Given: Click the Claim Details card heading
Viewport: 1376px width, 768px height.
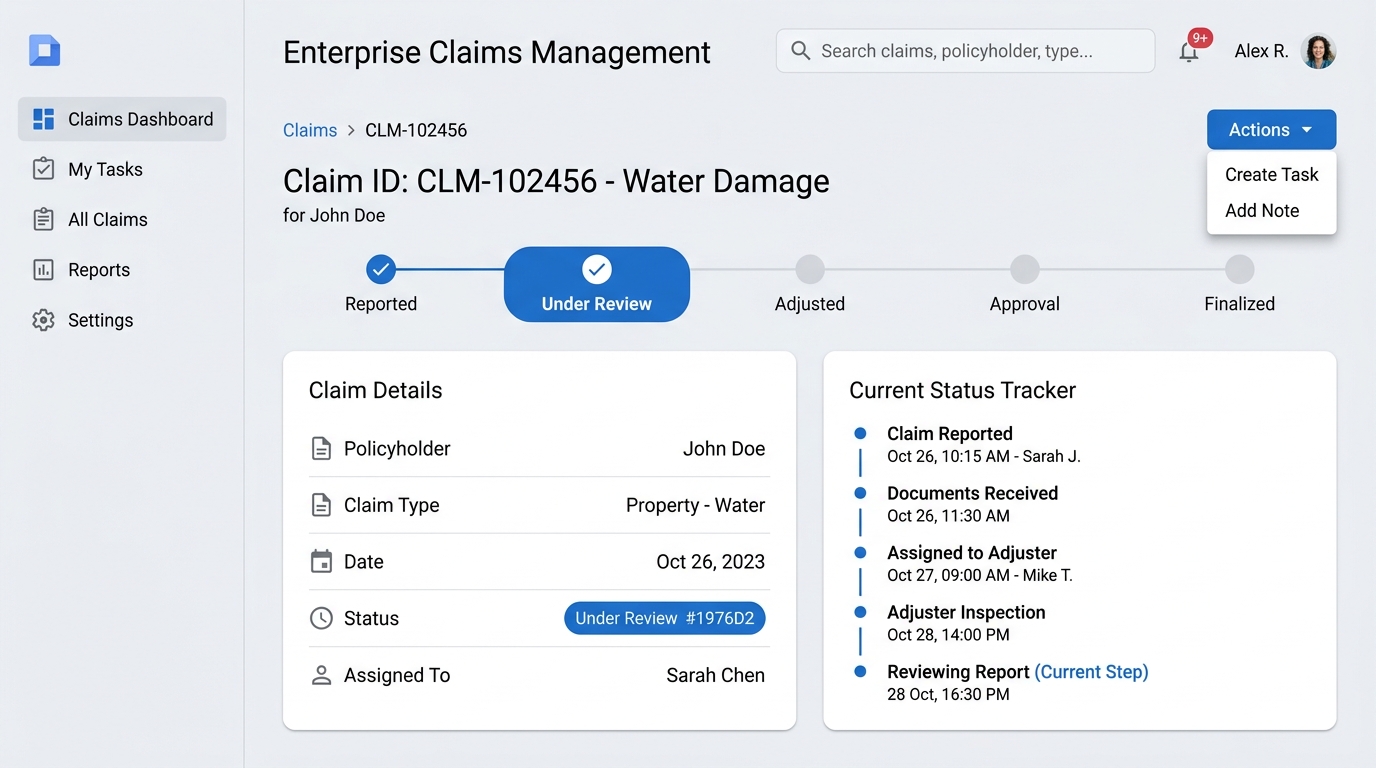Looking at the screenshot, I should [375, 390].
